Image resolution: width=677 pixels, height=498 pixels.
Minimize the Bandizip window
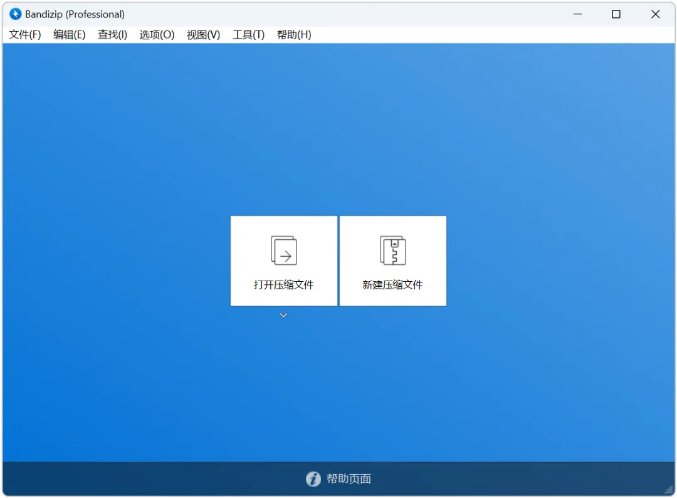click(x=578, y=14)
